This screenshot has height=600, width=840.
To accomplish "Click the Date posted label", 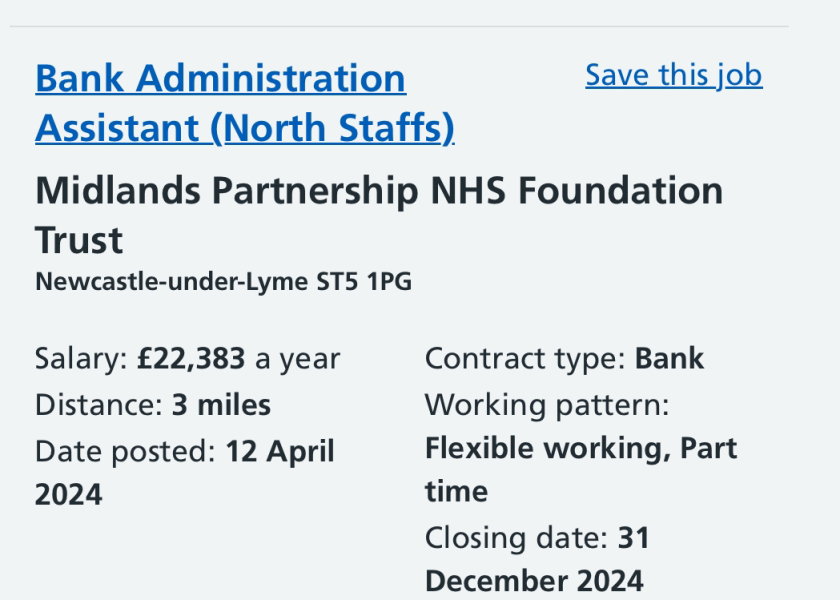I will point(125,451).
